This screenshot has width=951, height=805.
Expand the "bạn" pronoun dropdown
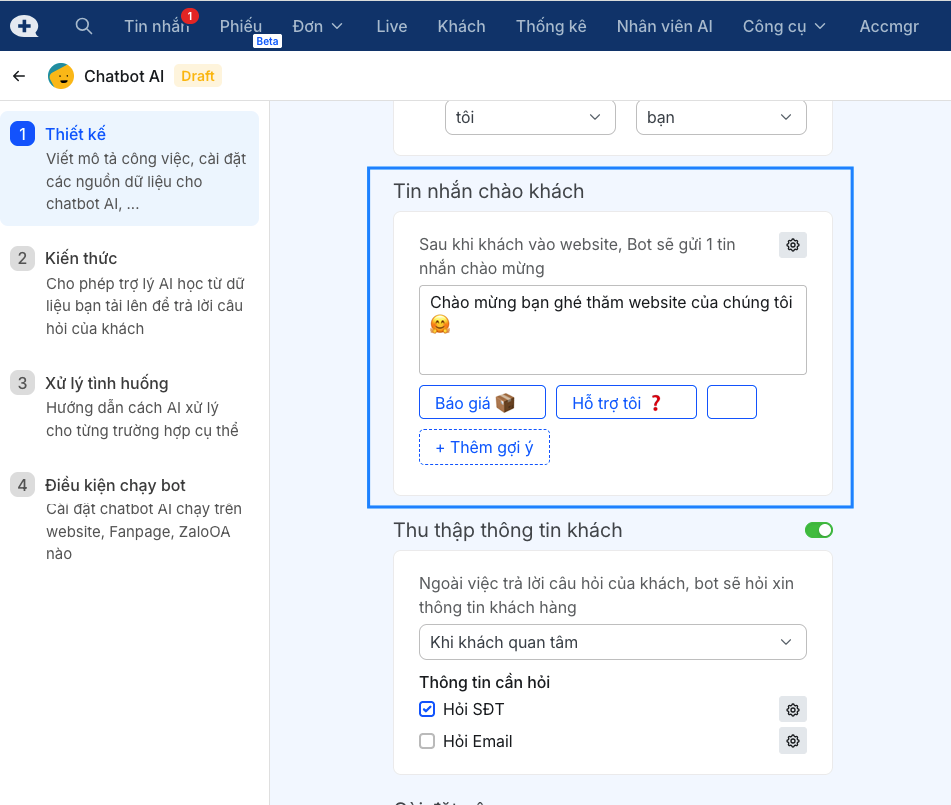tap(720, 117)
